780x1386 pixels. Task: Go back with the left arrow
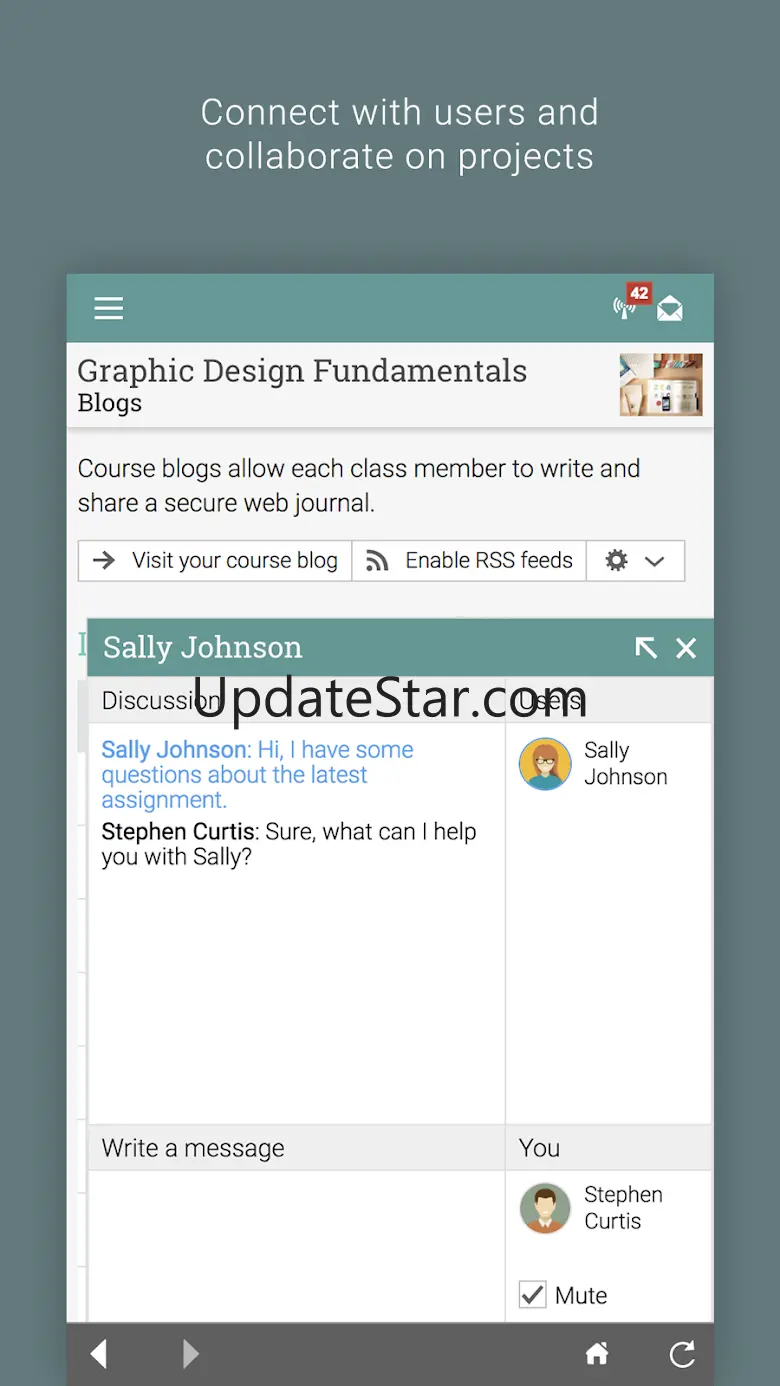[99, 1354]
